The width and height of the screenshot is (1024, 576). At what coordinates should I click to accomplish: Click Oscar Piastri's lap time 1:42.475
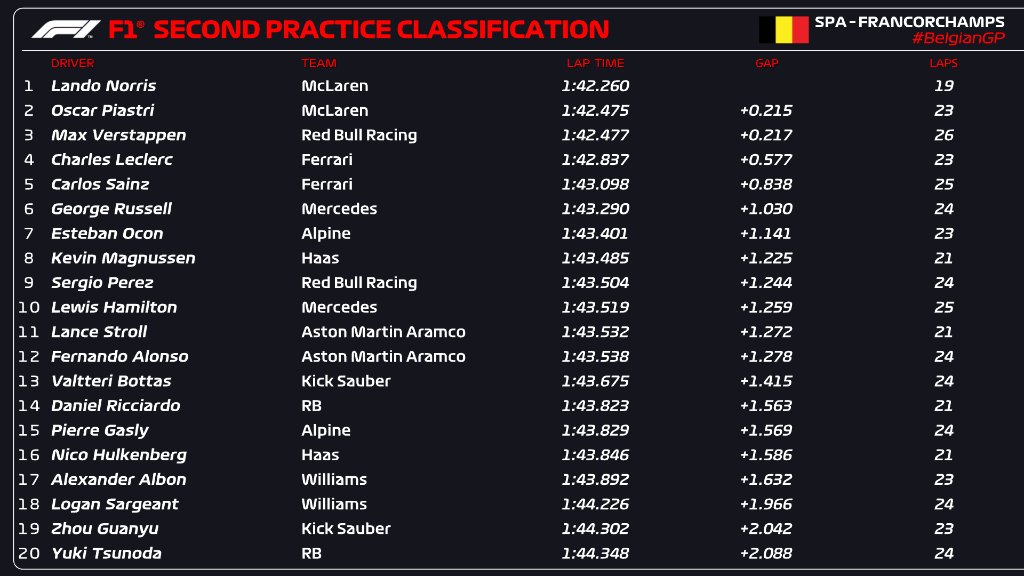[x=595, y=110]
